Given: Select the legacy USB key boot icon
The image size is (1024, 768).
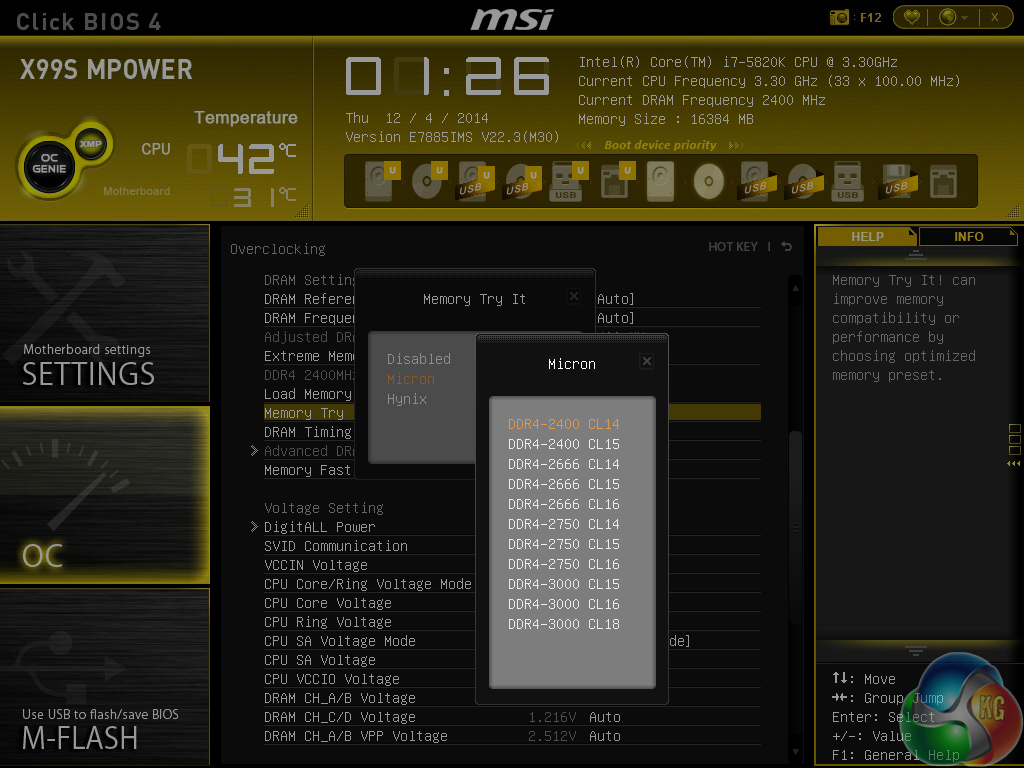Looking at the screenshot, I should 848,180.
